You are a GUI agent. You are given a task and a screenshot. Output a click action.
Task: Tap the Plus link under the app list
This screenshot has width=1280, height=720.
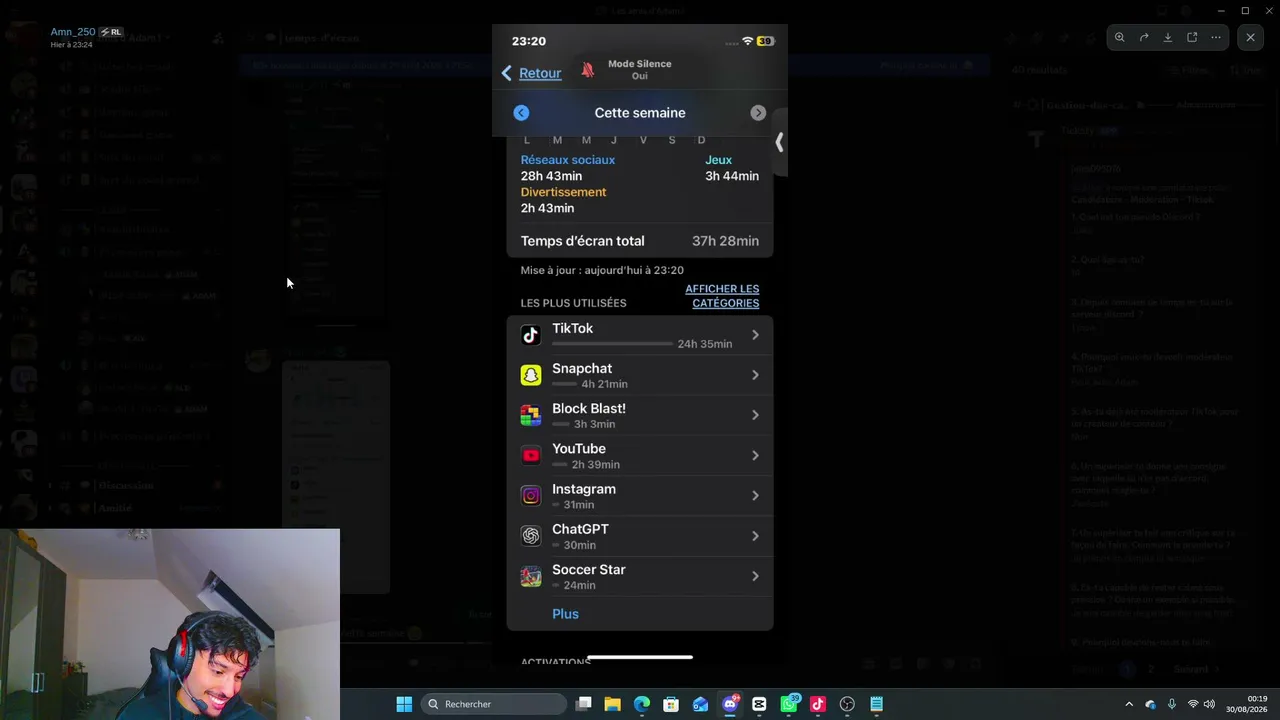coord(565,614)
